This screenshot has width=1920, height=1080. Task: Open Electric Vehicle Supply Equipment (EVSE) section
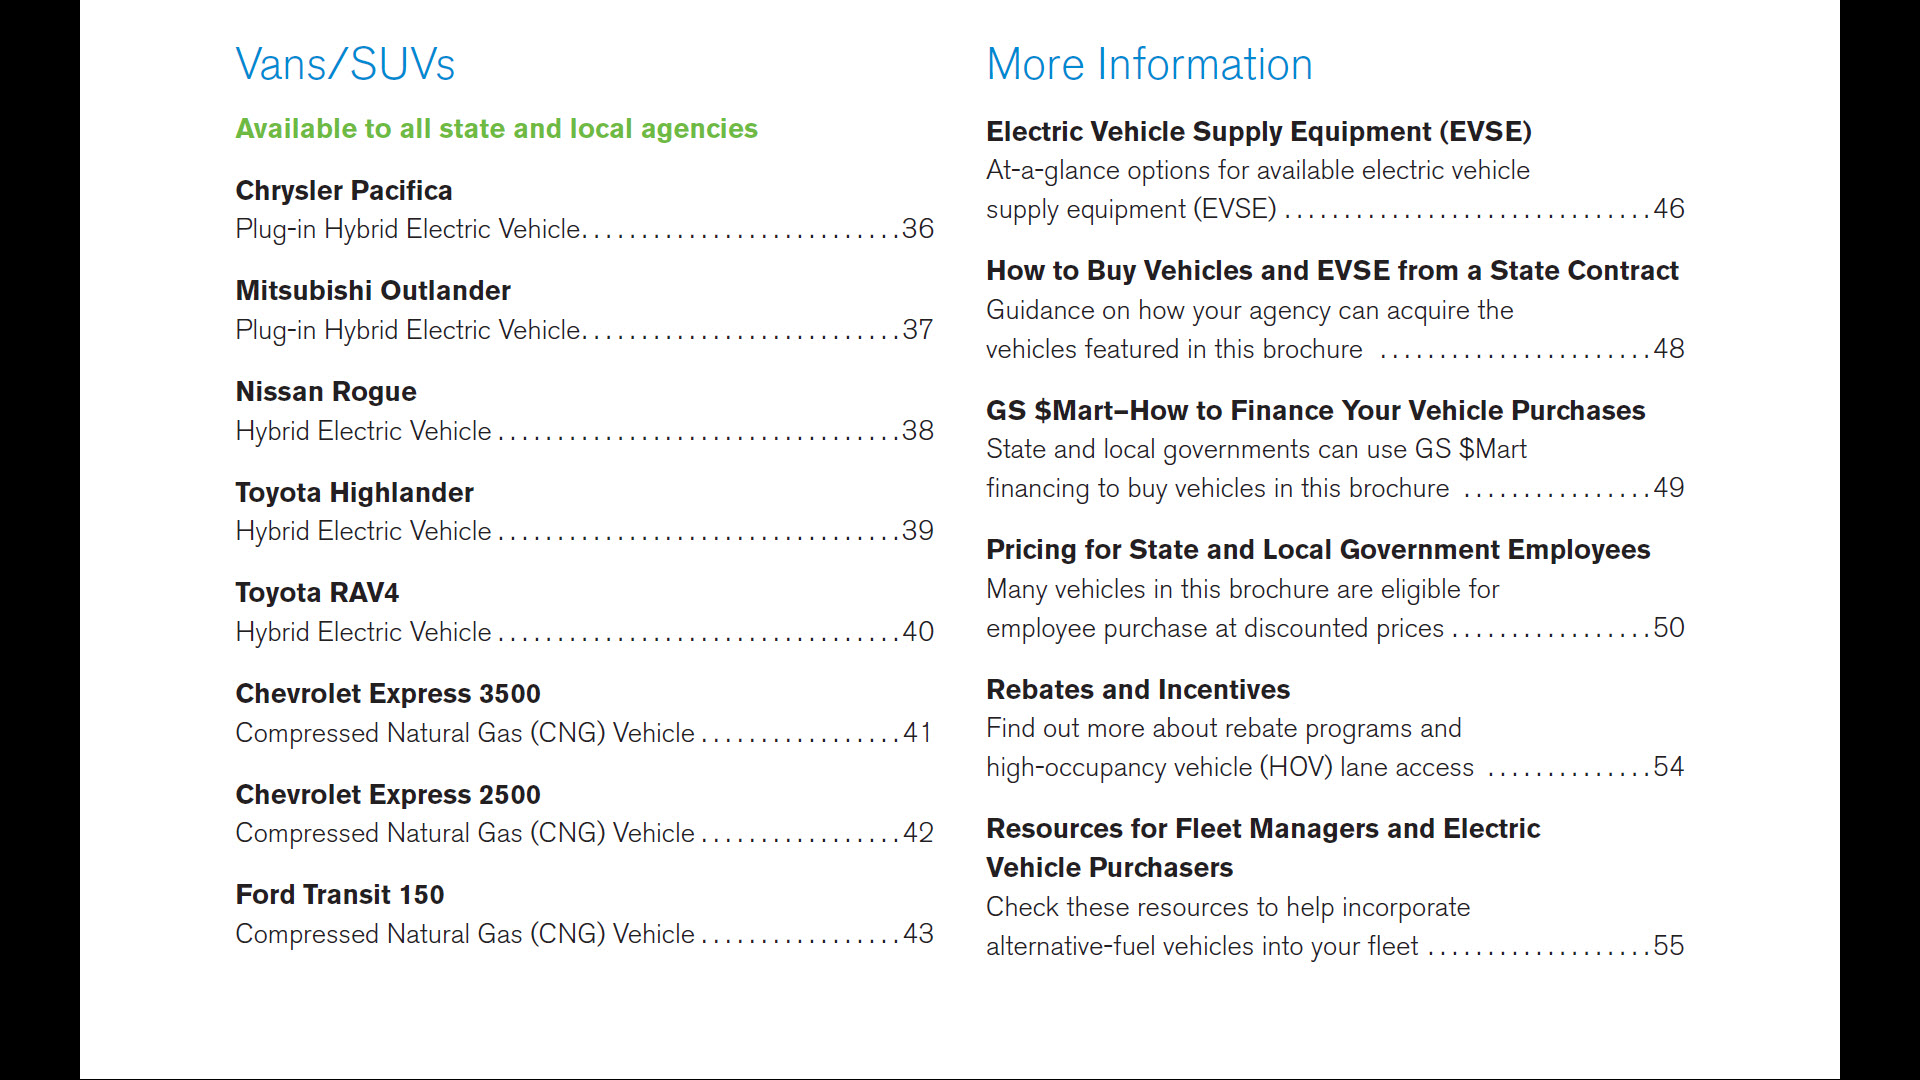1259,131
